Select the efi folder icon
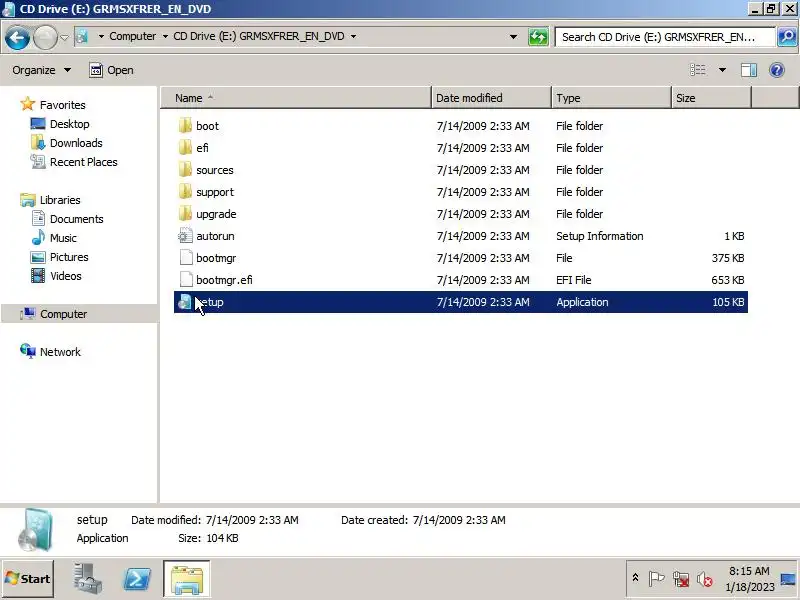 185,147
